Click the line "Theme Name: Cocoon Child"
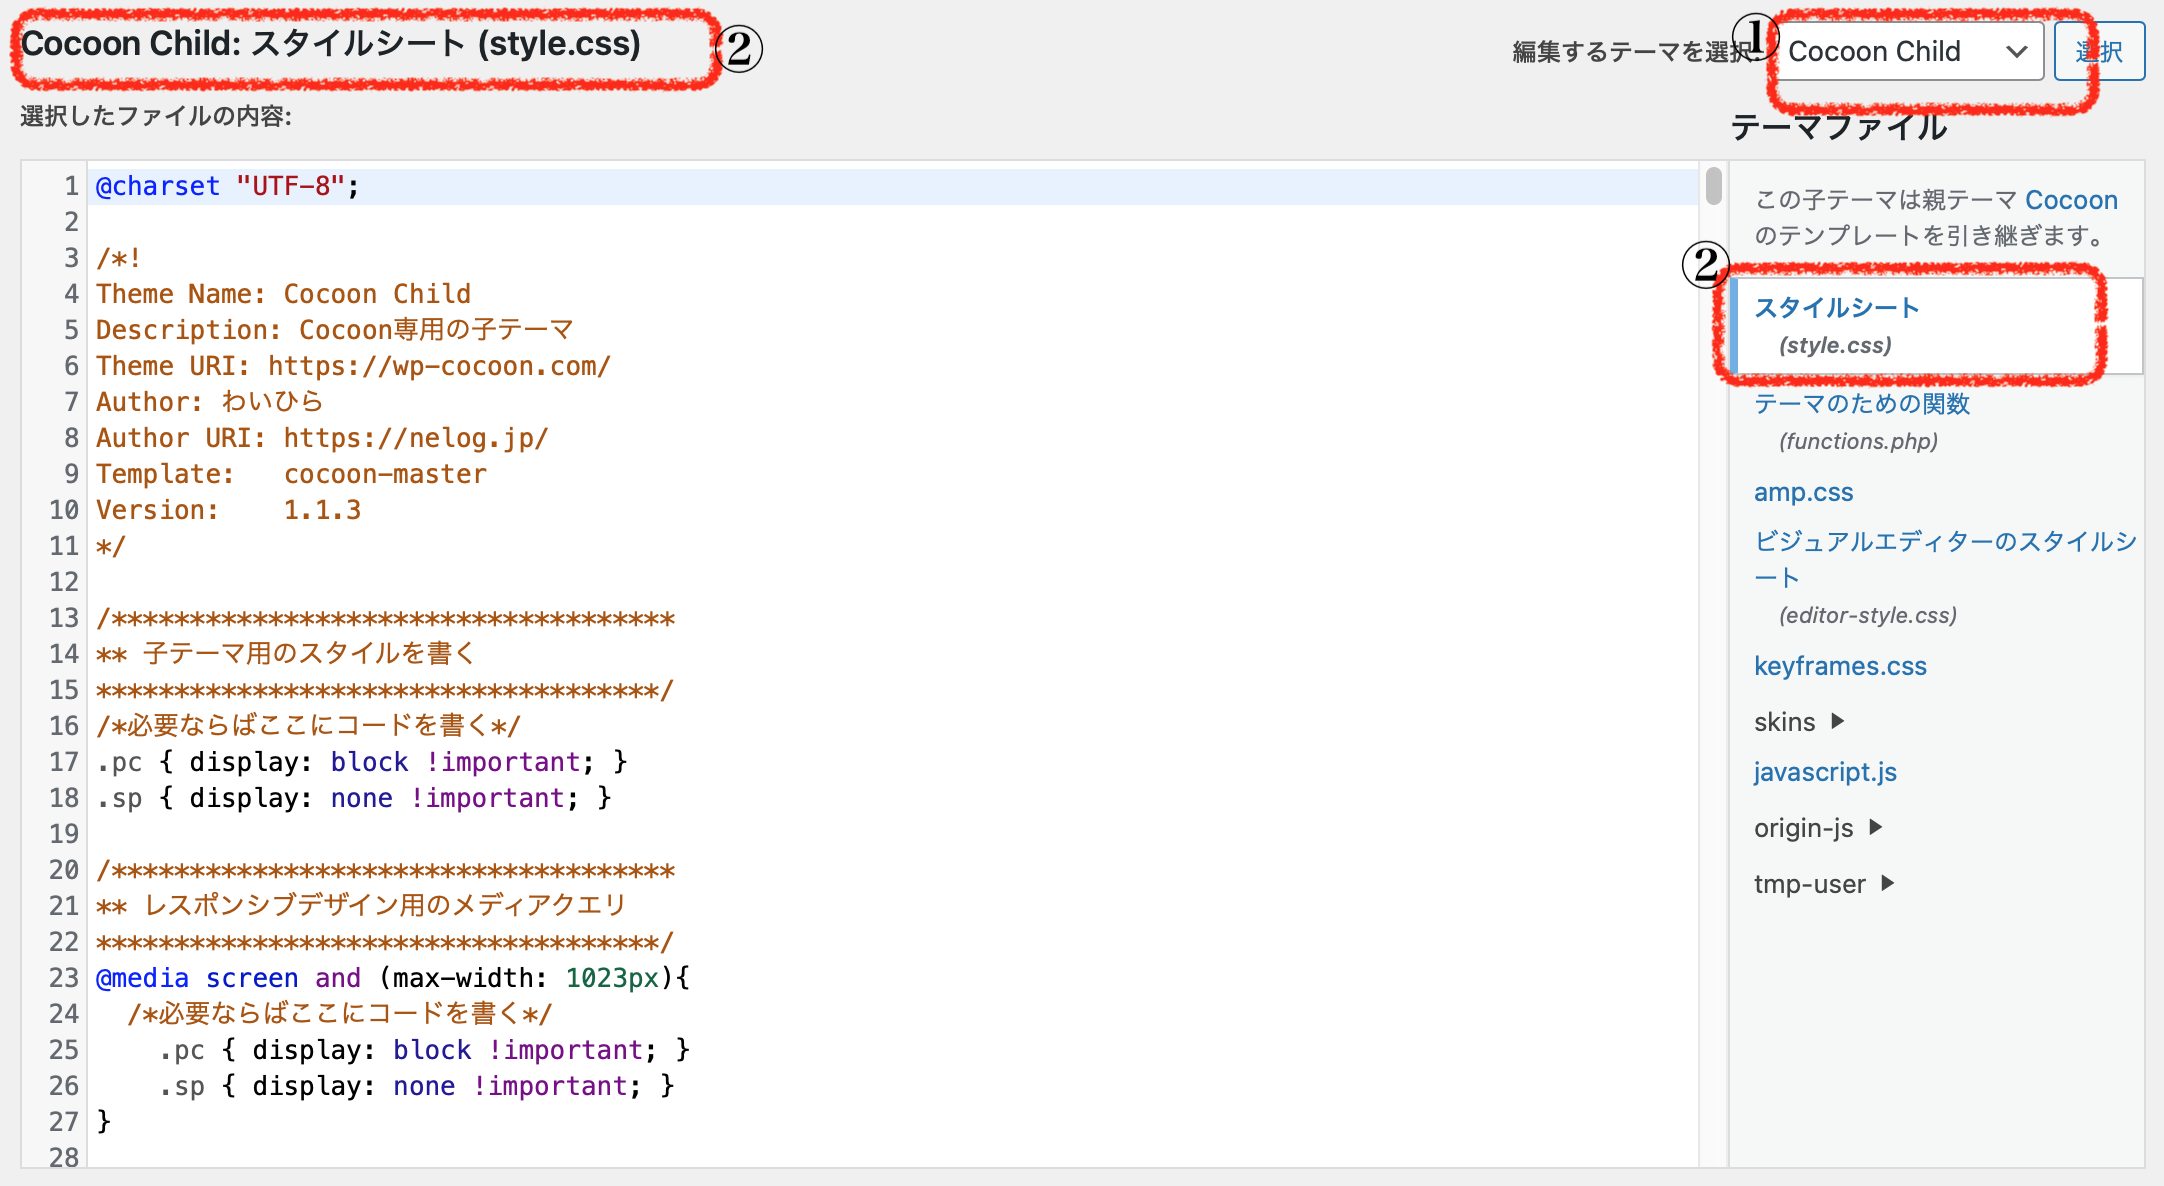Image resolution: width=2164 pixels, height=1186 pixels. tap(283, 294)
